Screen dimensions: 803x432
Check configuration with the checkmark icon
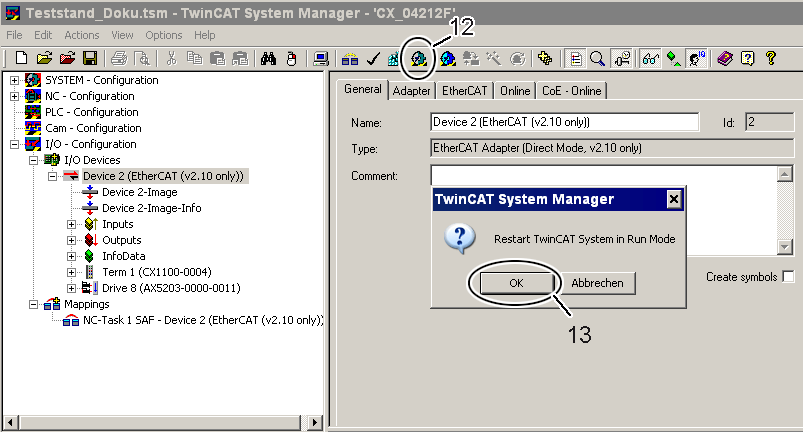373,59
